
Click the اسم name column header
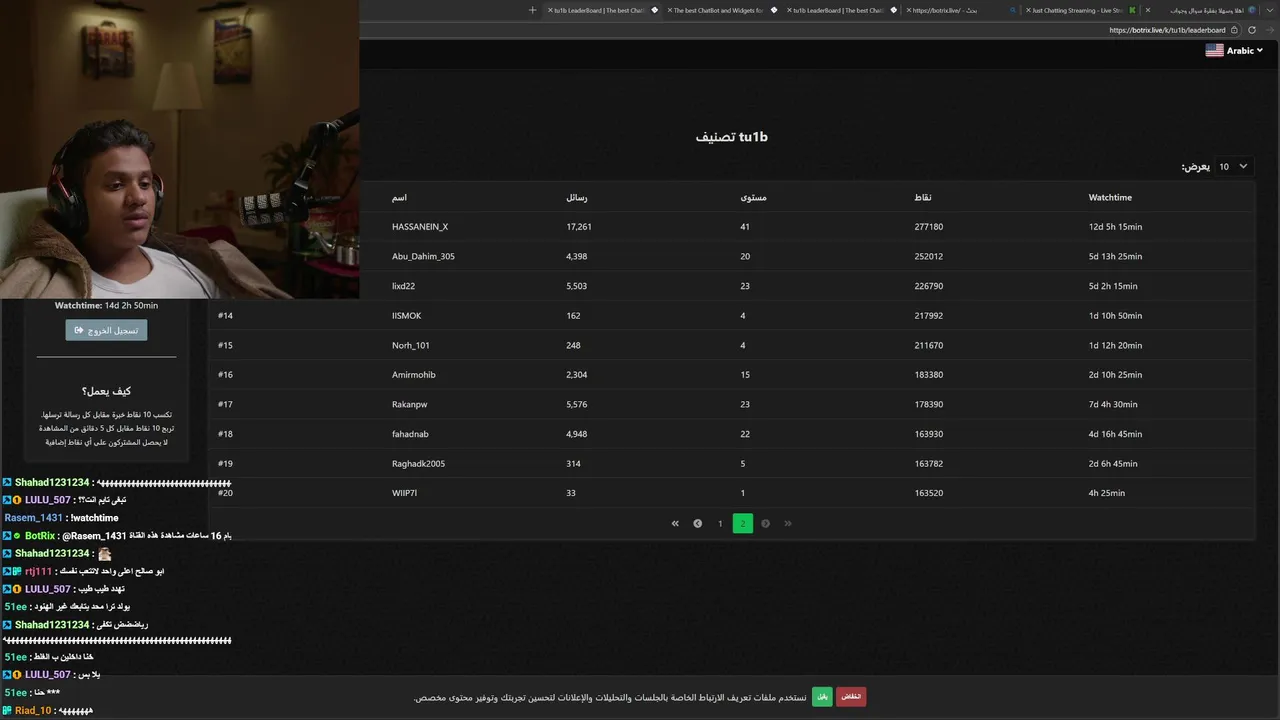pyautogui.click(x=399, y=198)
